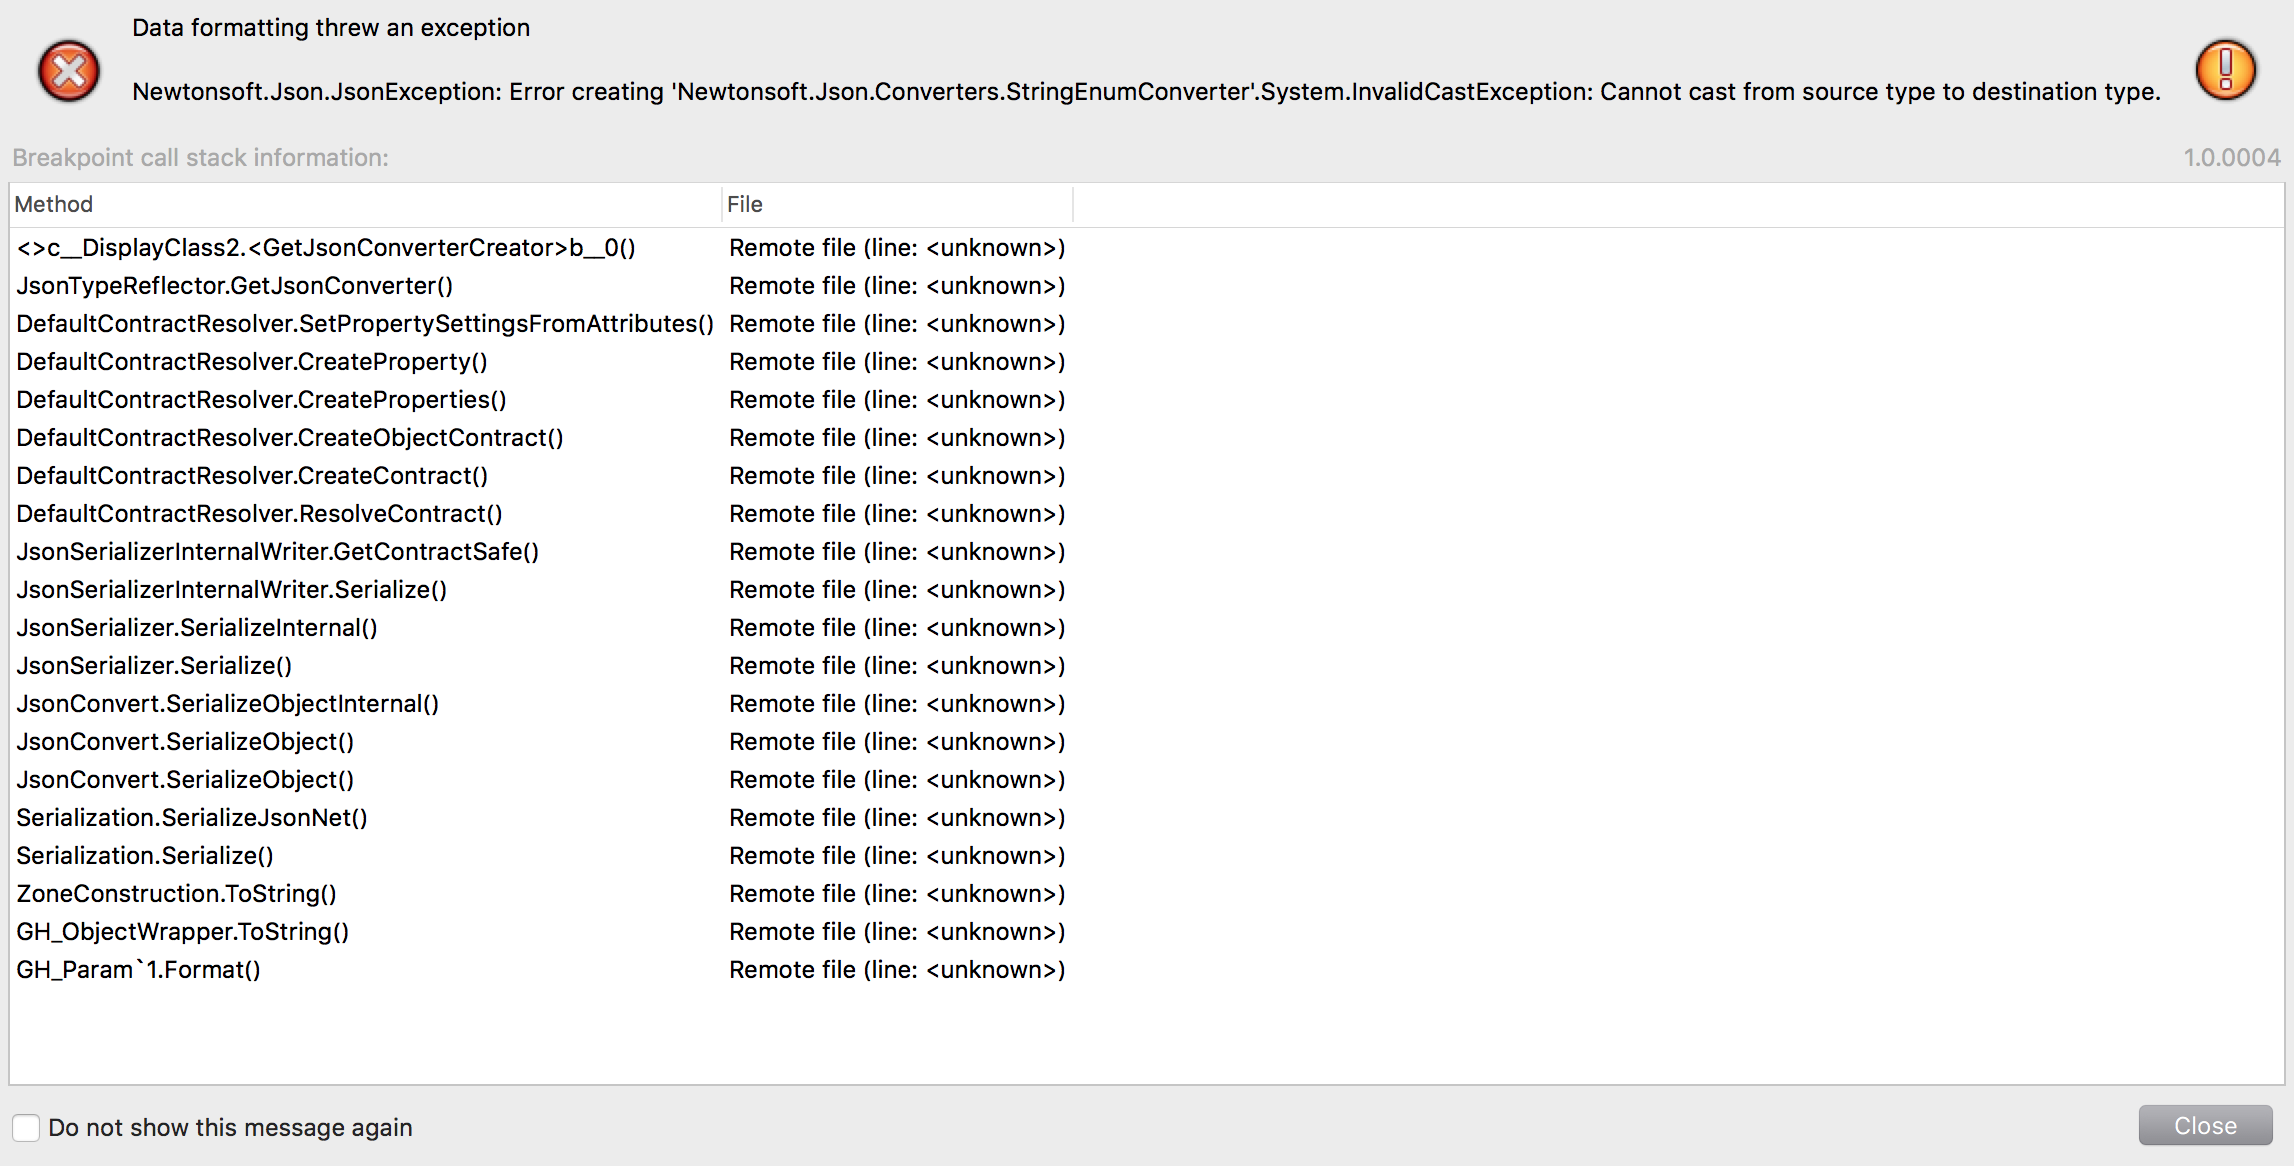2294x1166 pixels.
Task: Click the Method column header
Action: (x=54, y=204)
